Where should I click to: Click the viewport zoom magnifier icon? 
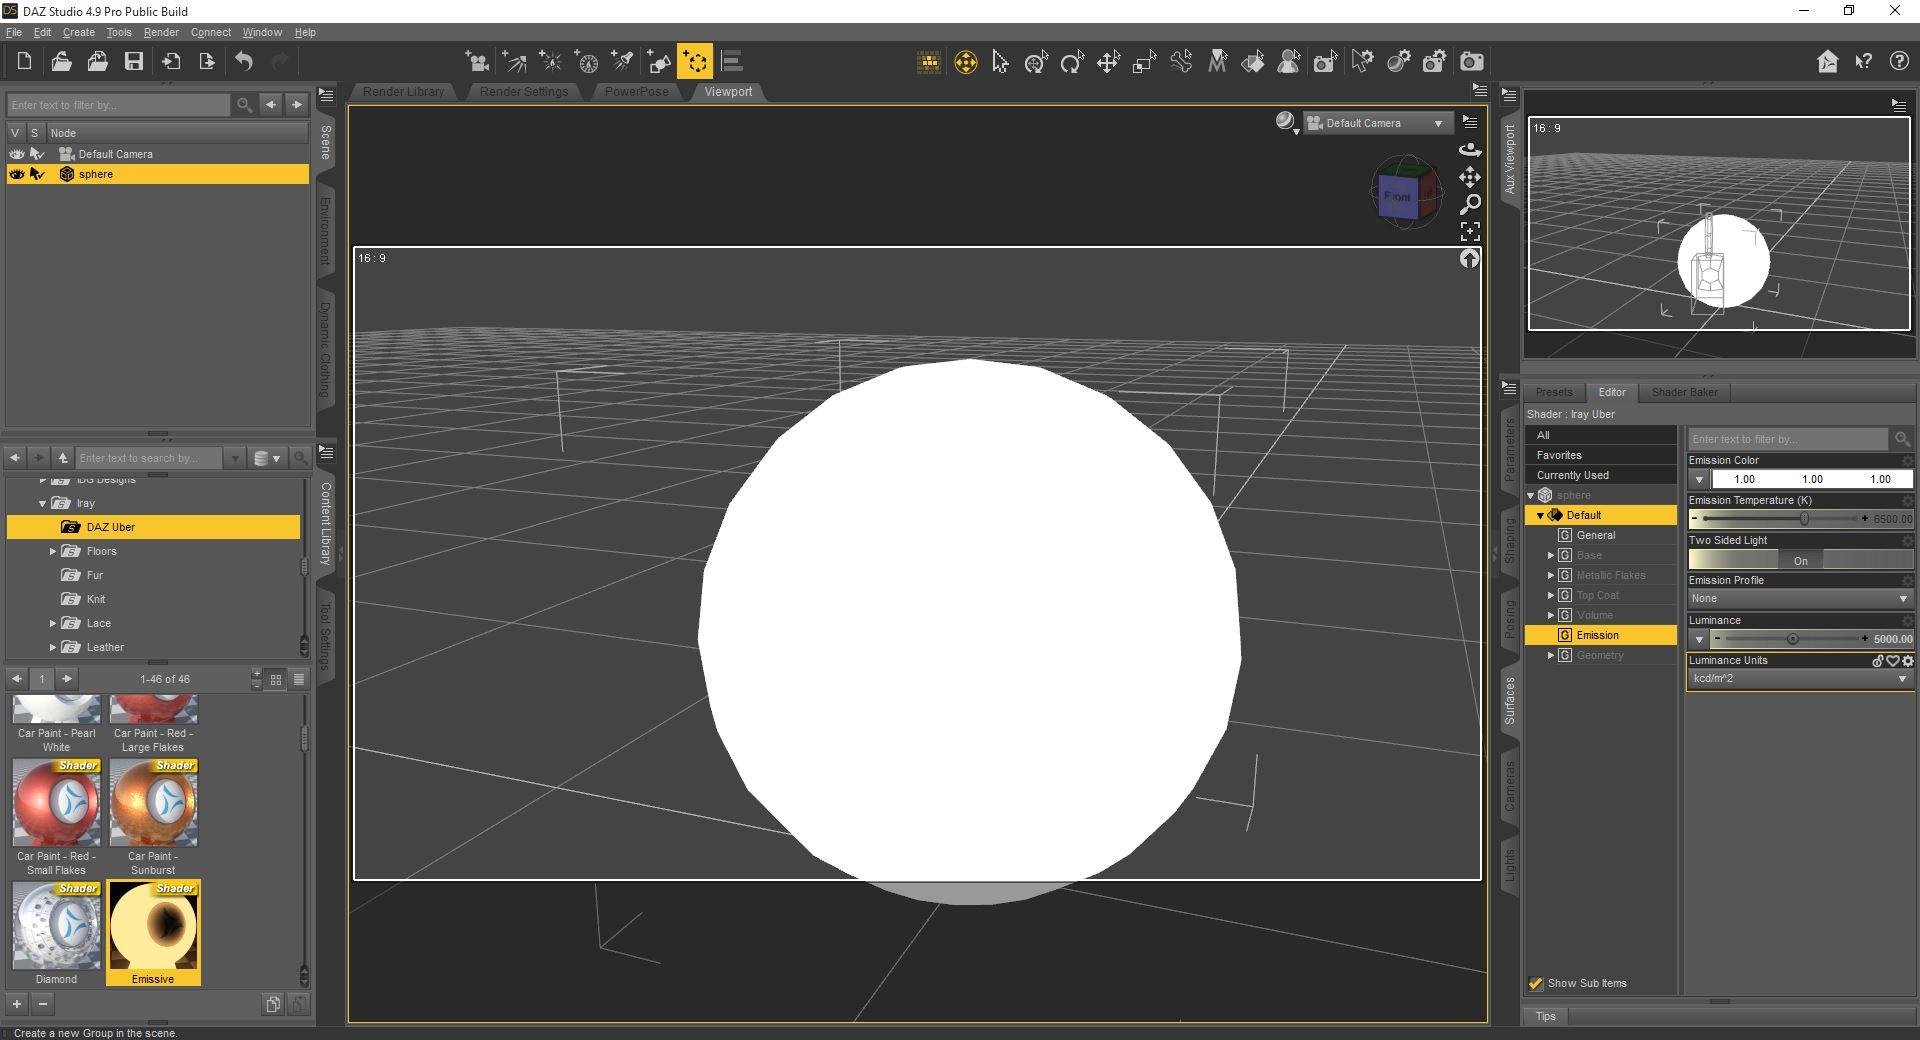pos(1469,204)
